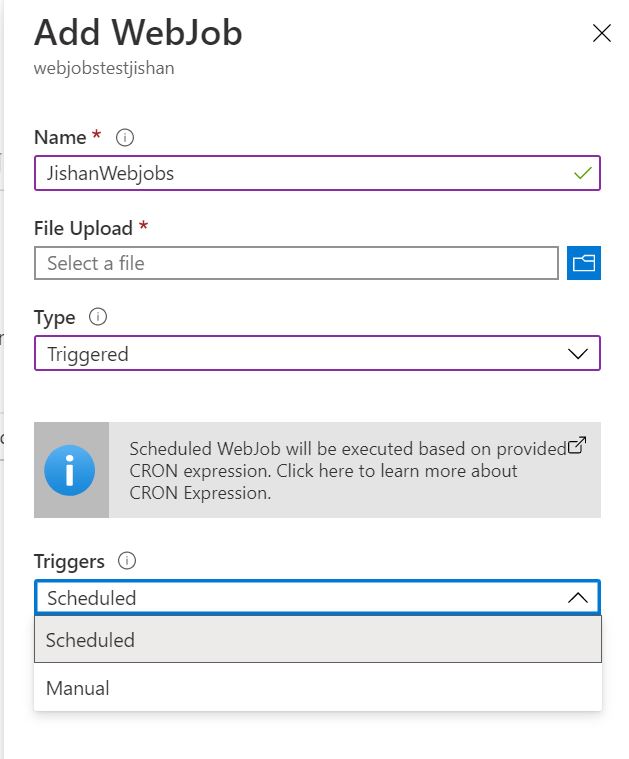Click the Triggers combo box showing Scheduled
The image size is (629, 759).
tap(317, 597)
